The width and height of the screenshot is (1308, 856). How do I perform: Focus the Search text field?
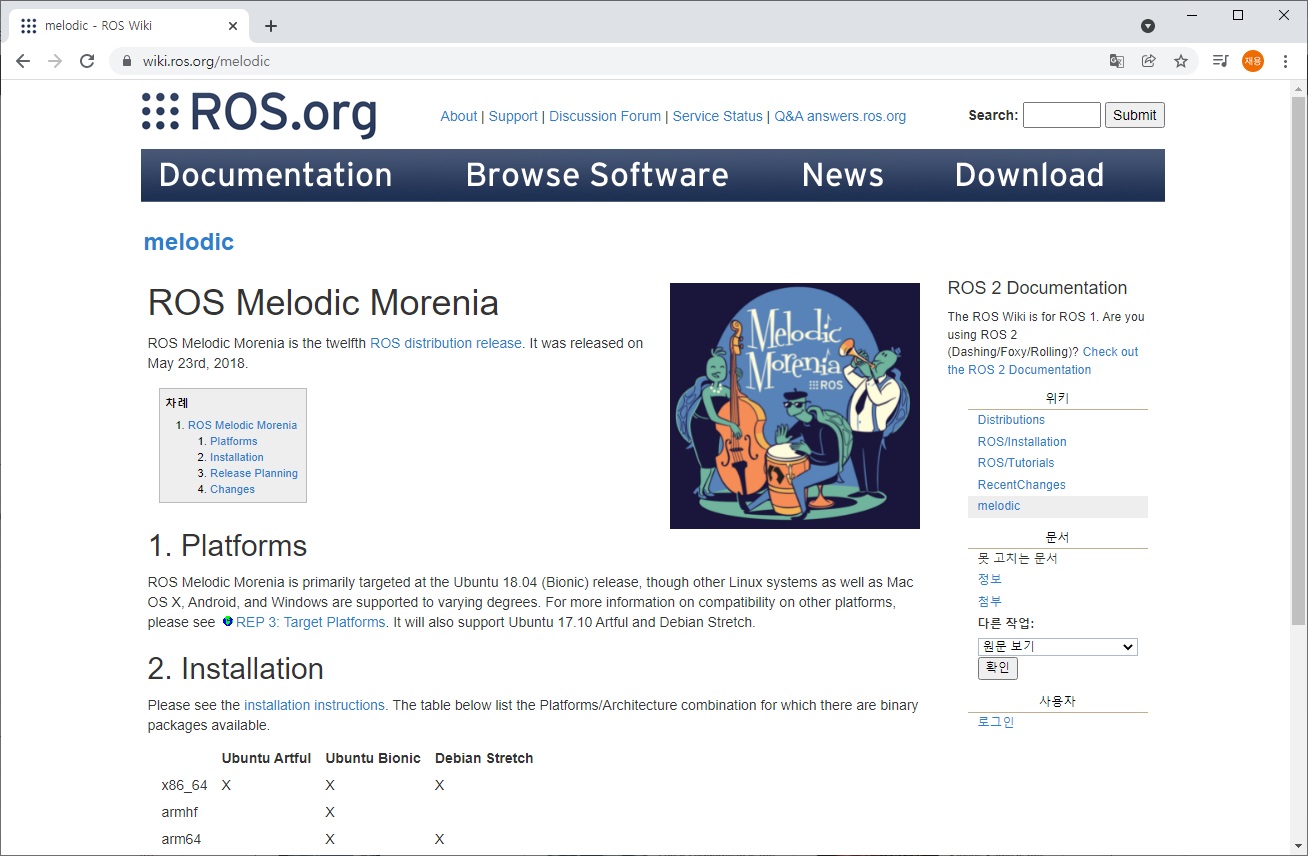tap(1061, 115)
